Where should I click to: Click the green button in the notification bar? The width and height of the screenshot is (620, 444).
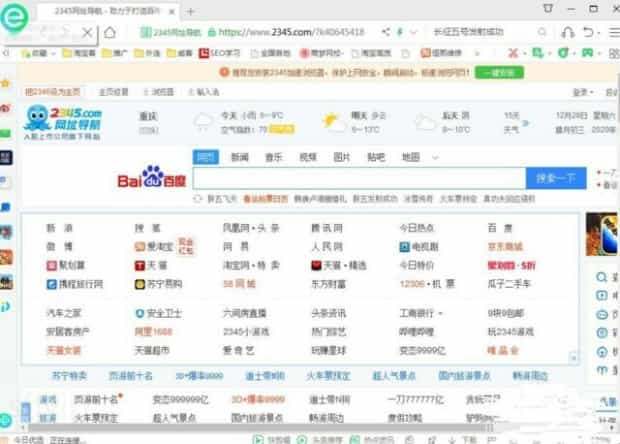point(499,73)
